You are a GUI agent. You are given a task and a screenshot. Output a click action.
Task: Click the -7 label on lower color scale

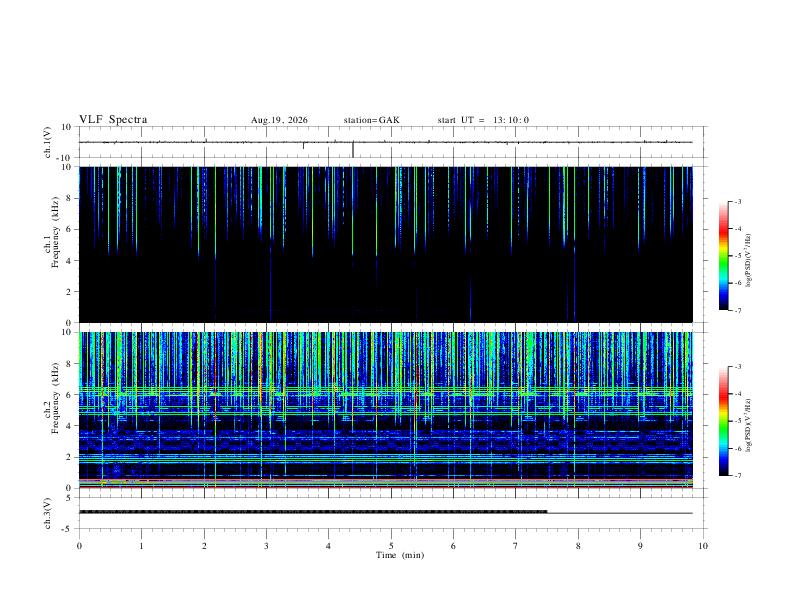737,476
